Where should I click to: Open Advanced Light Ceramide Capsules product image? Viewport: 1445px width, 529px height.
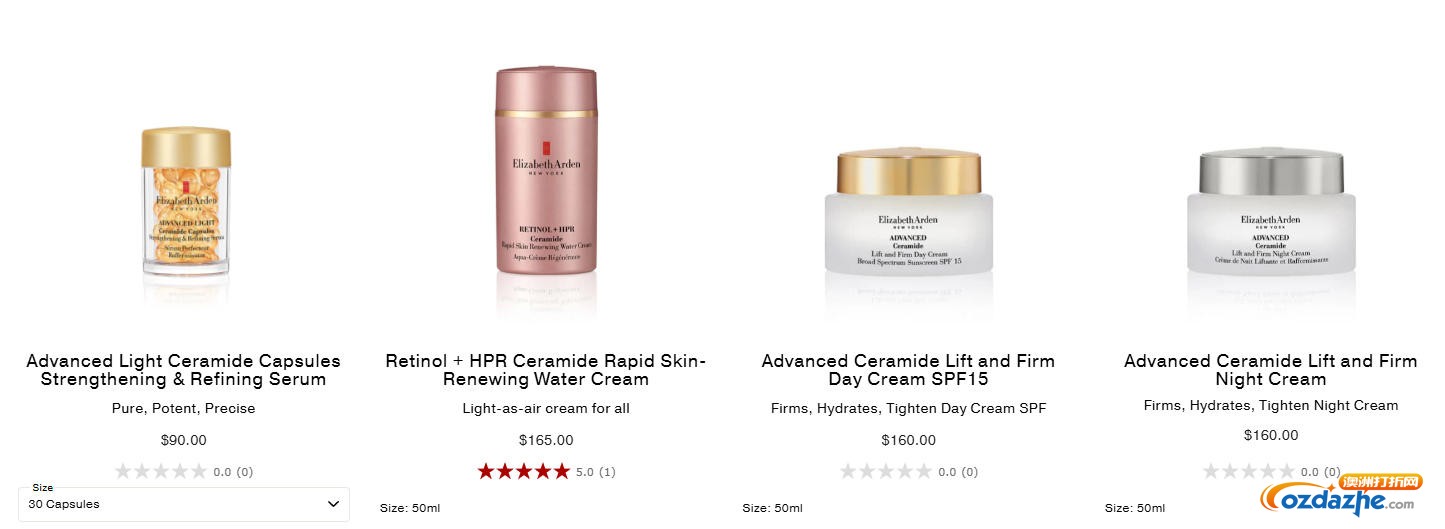click(185, 202)
